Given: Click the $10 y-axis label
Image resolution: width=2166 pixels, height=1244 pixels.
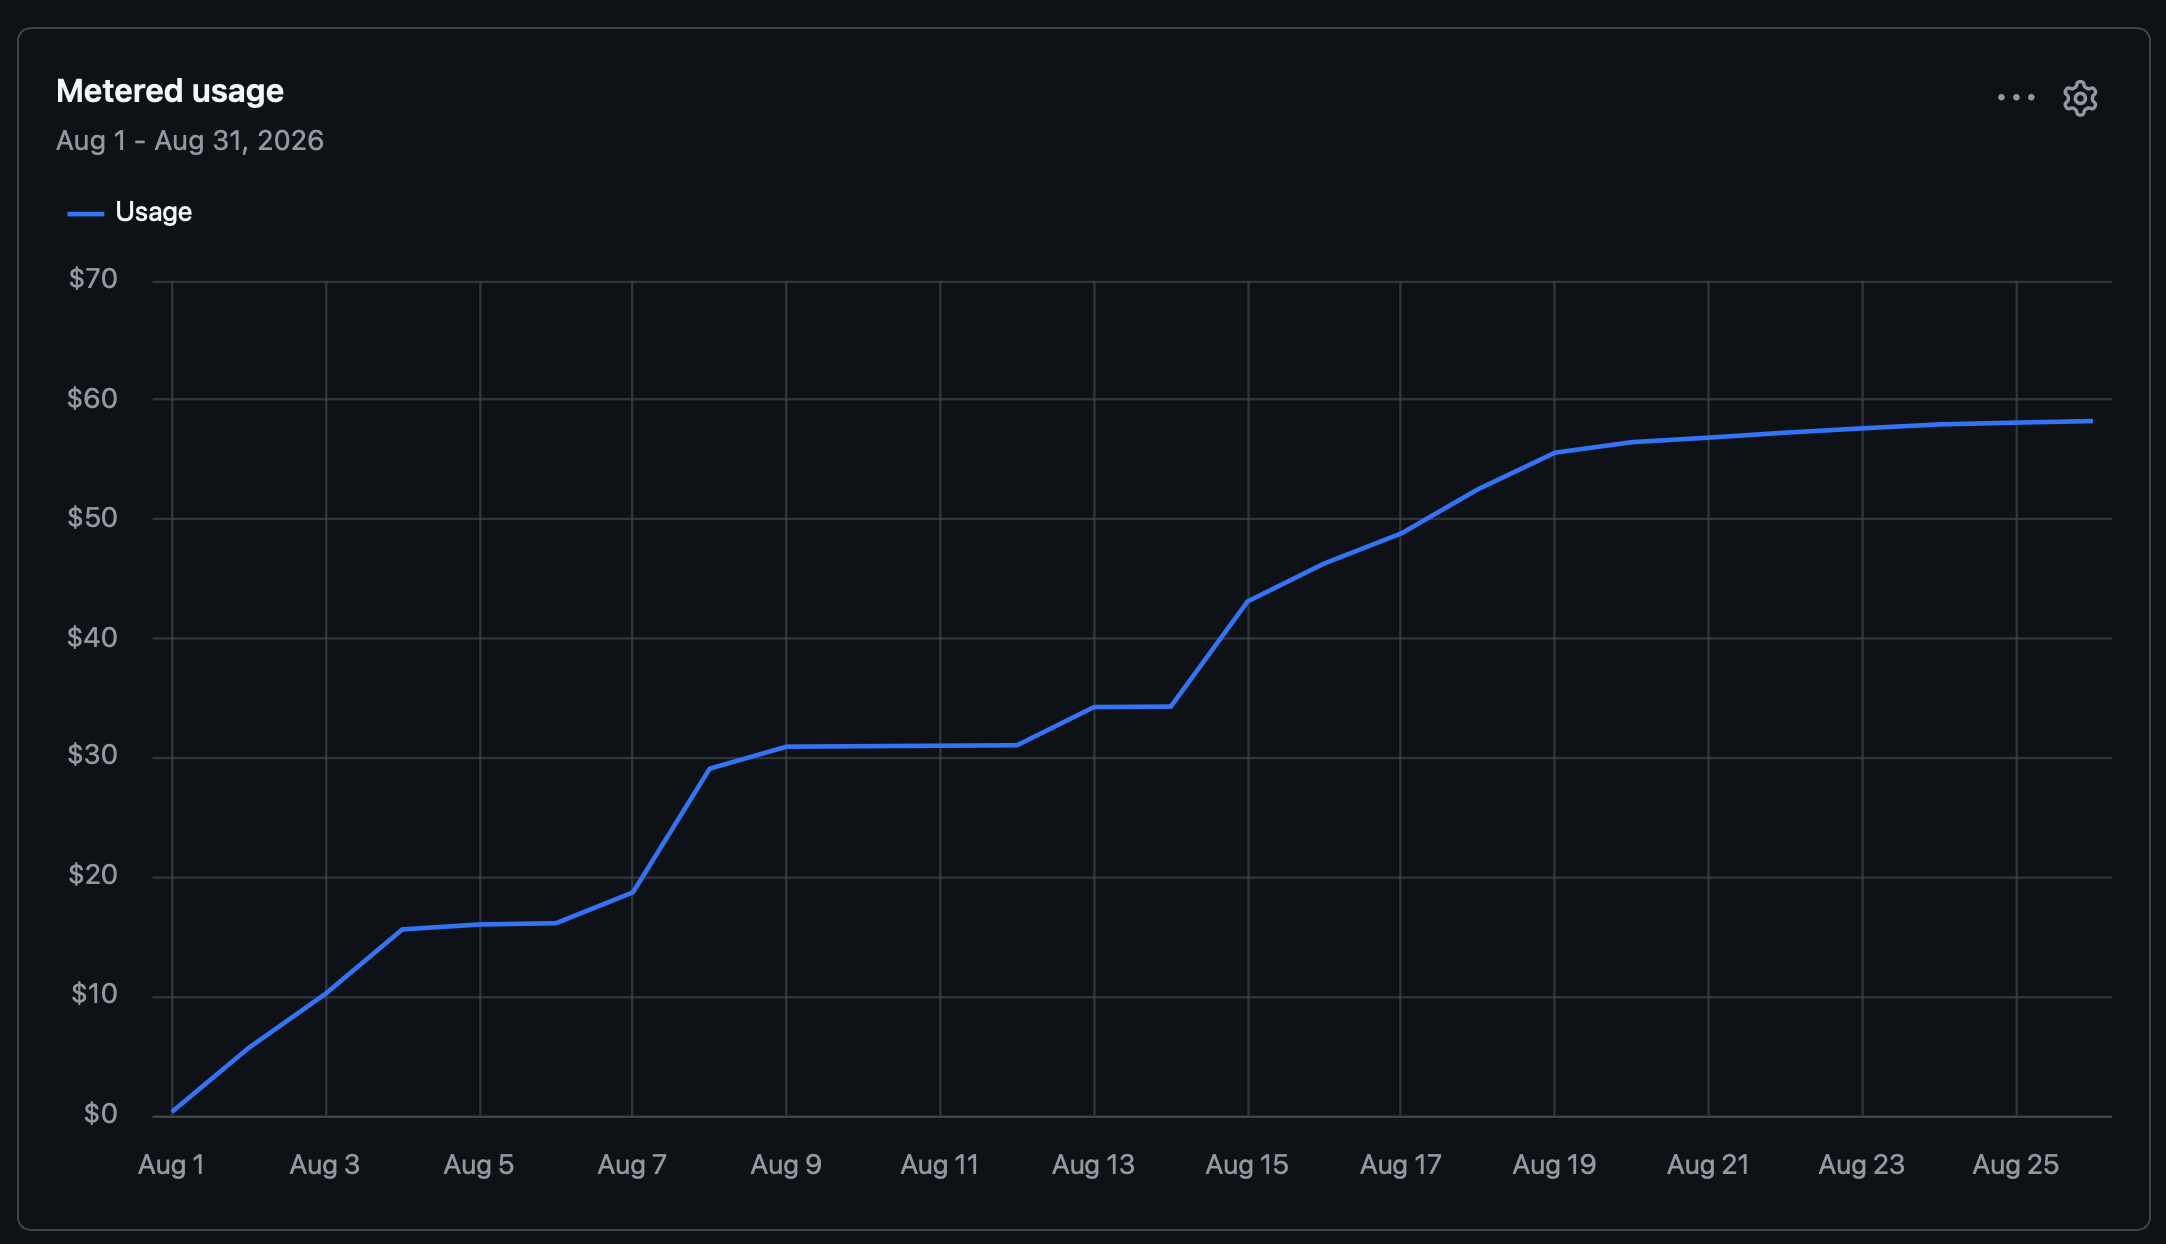Looking at the screenshot, I should point(94,994).
